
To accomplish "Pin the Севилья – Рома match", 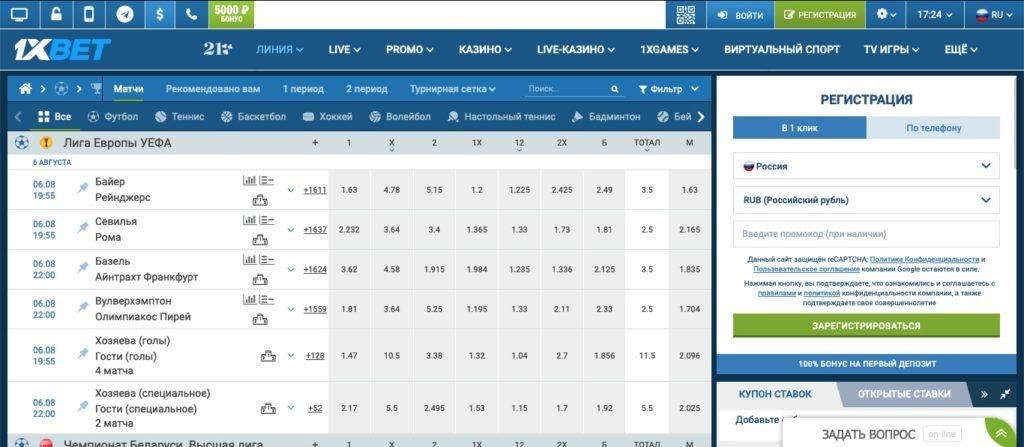I will pyautogui.click(x=82, y=228).
